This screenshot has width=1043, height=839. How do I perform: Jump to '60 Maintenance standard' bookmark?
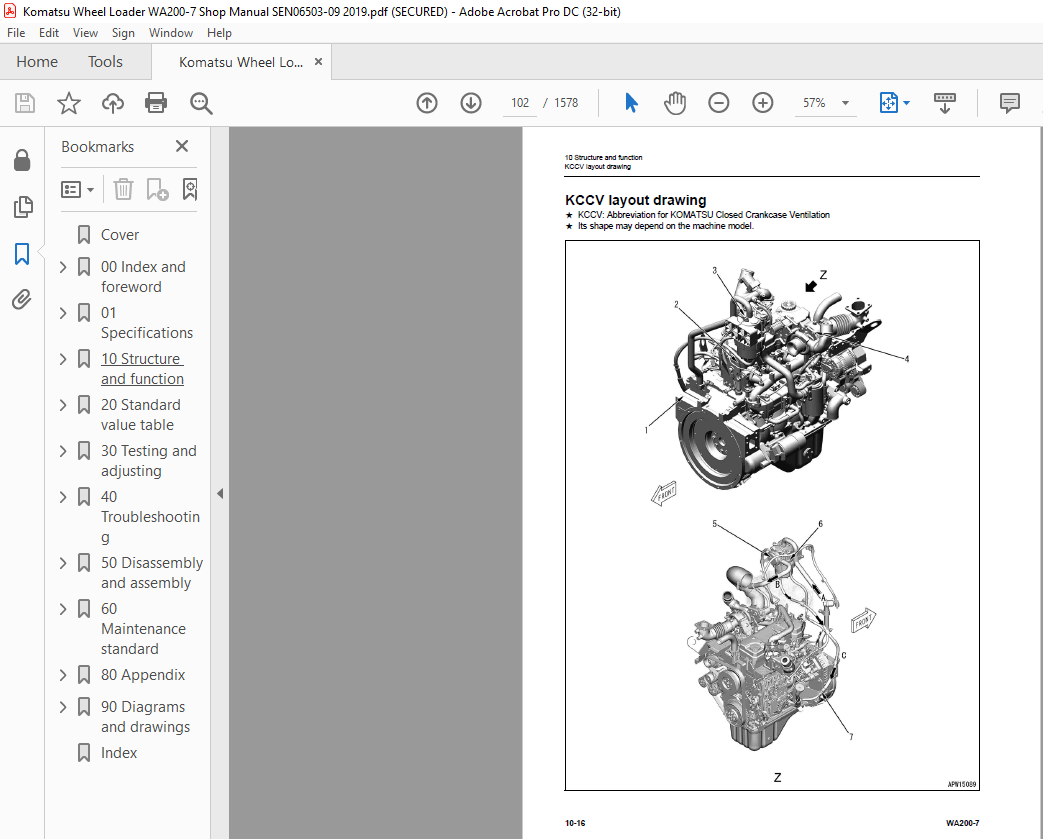143,629
